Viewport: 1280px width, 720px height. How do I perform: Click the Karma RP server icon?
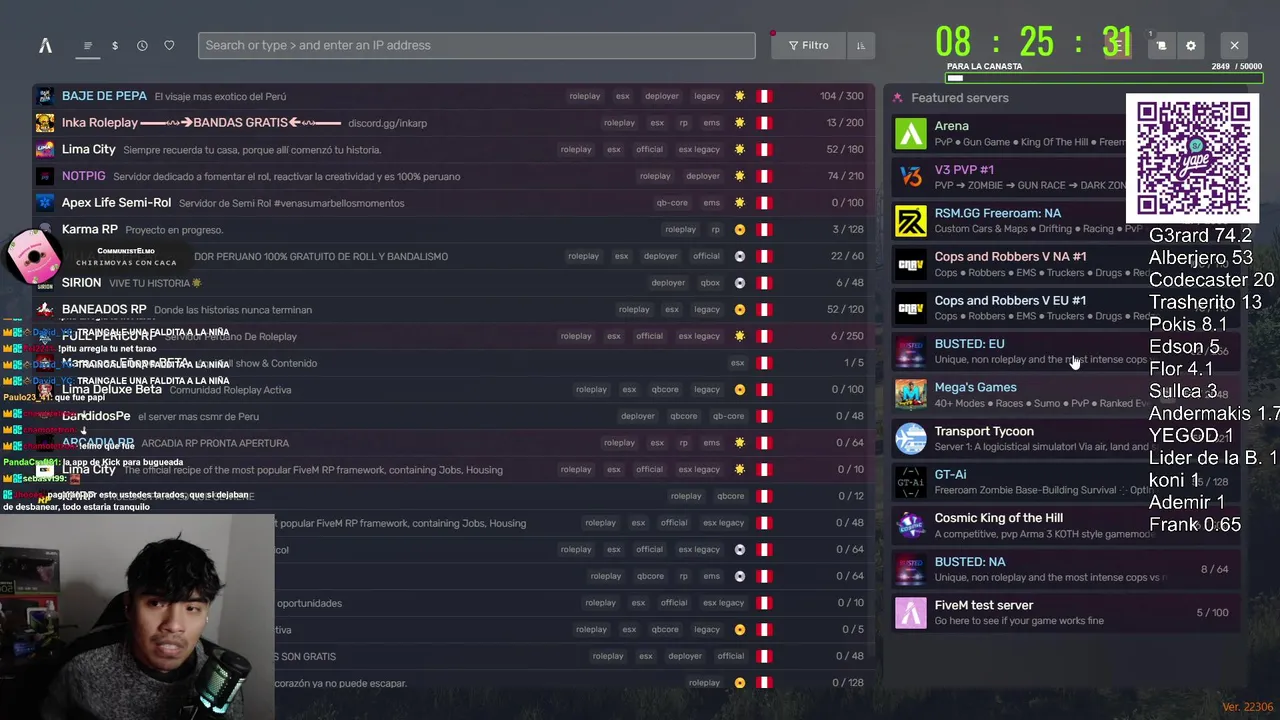pos(45,229)
